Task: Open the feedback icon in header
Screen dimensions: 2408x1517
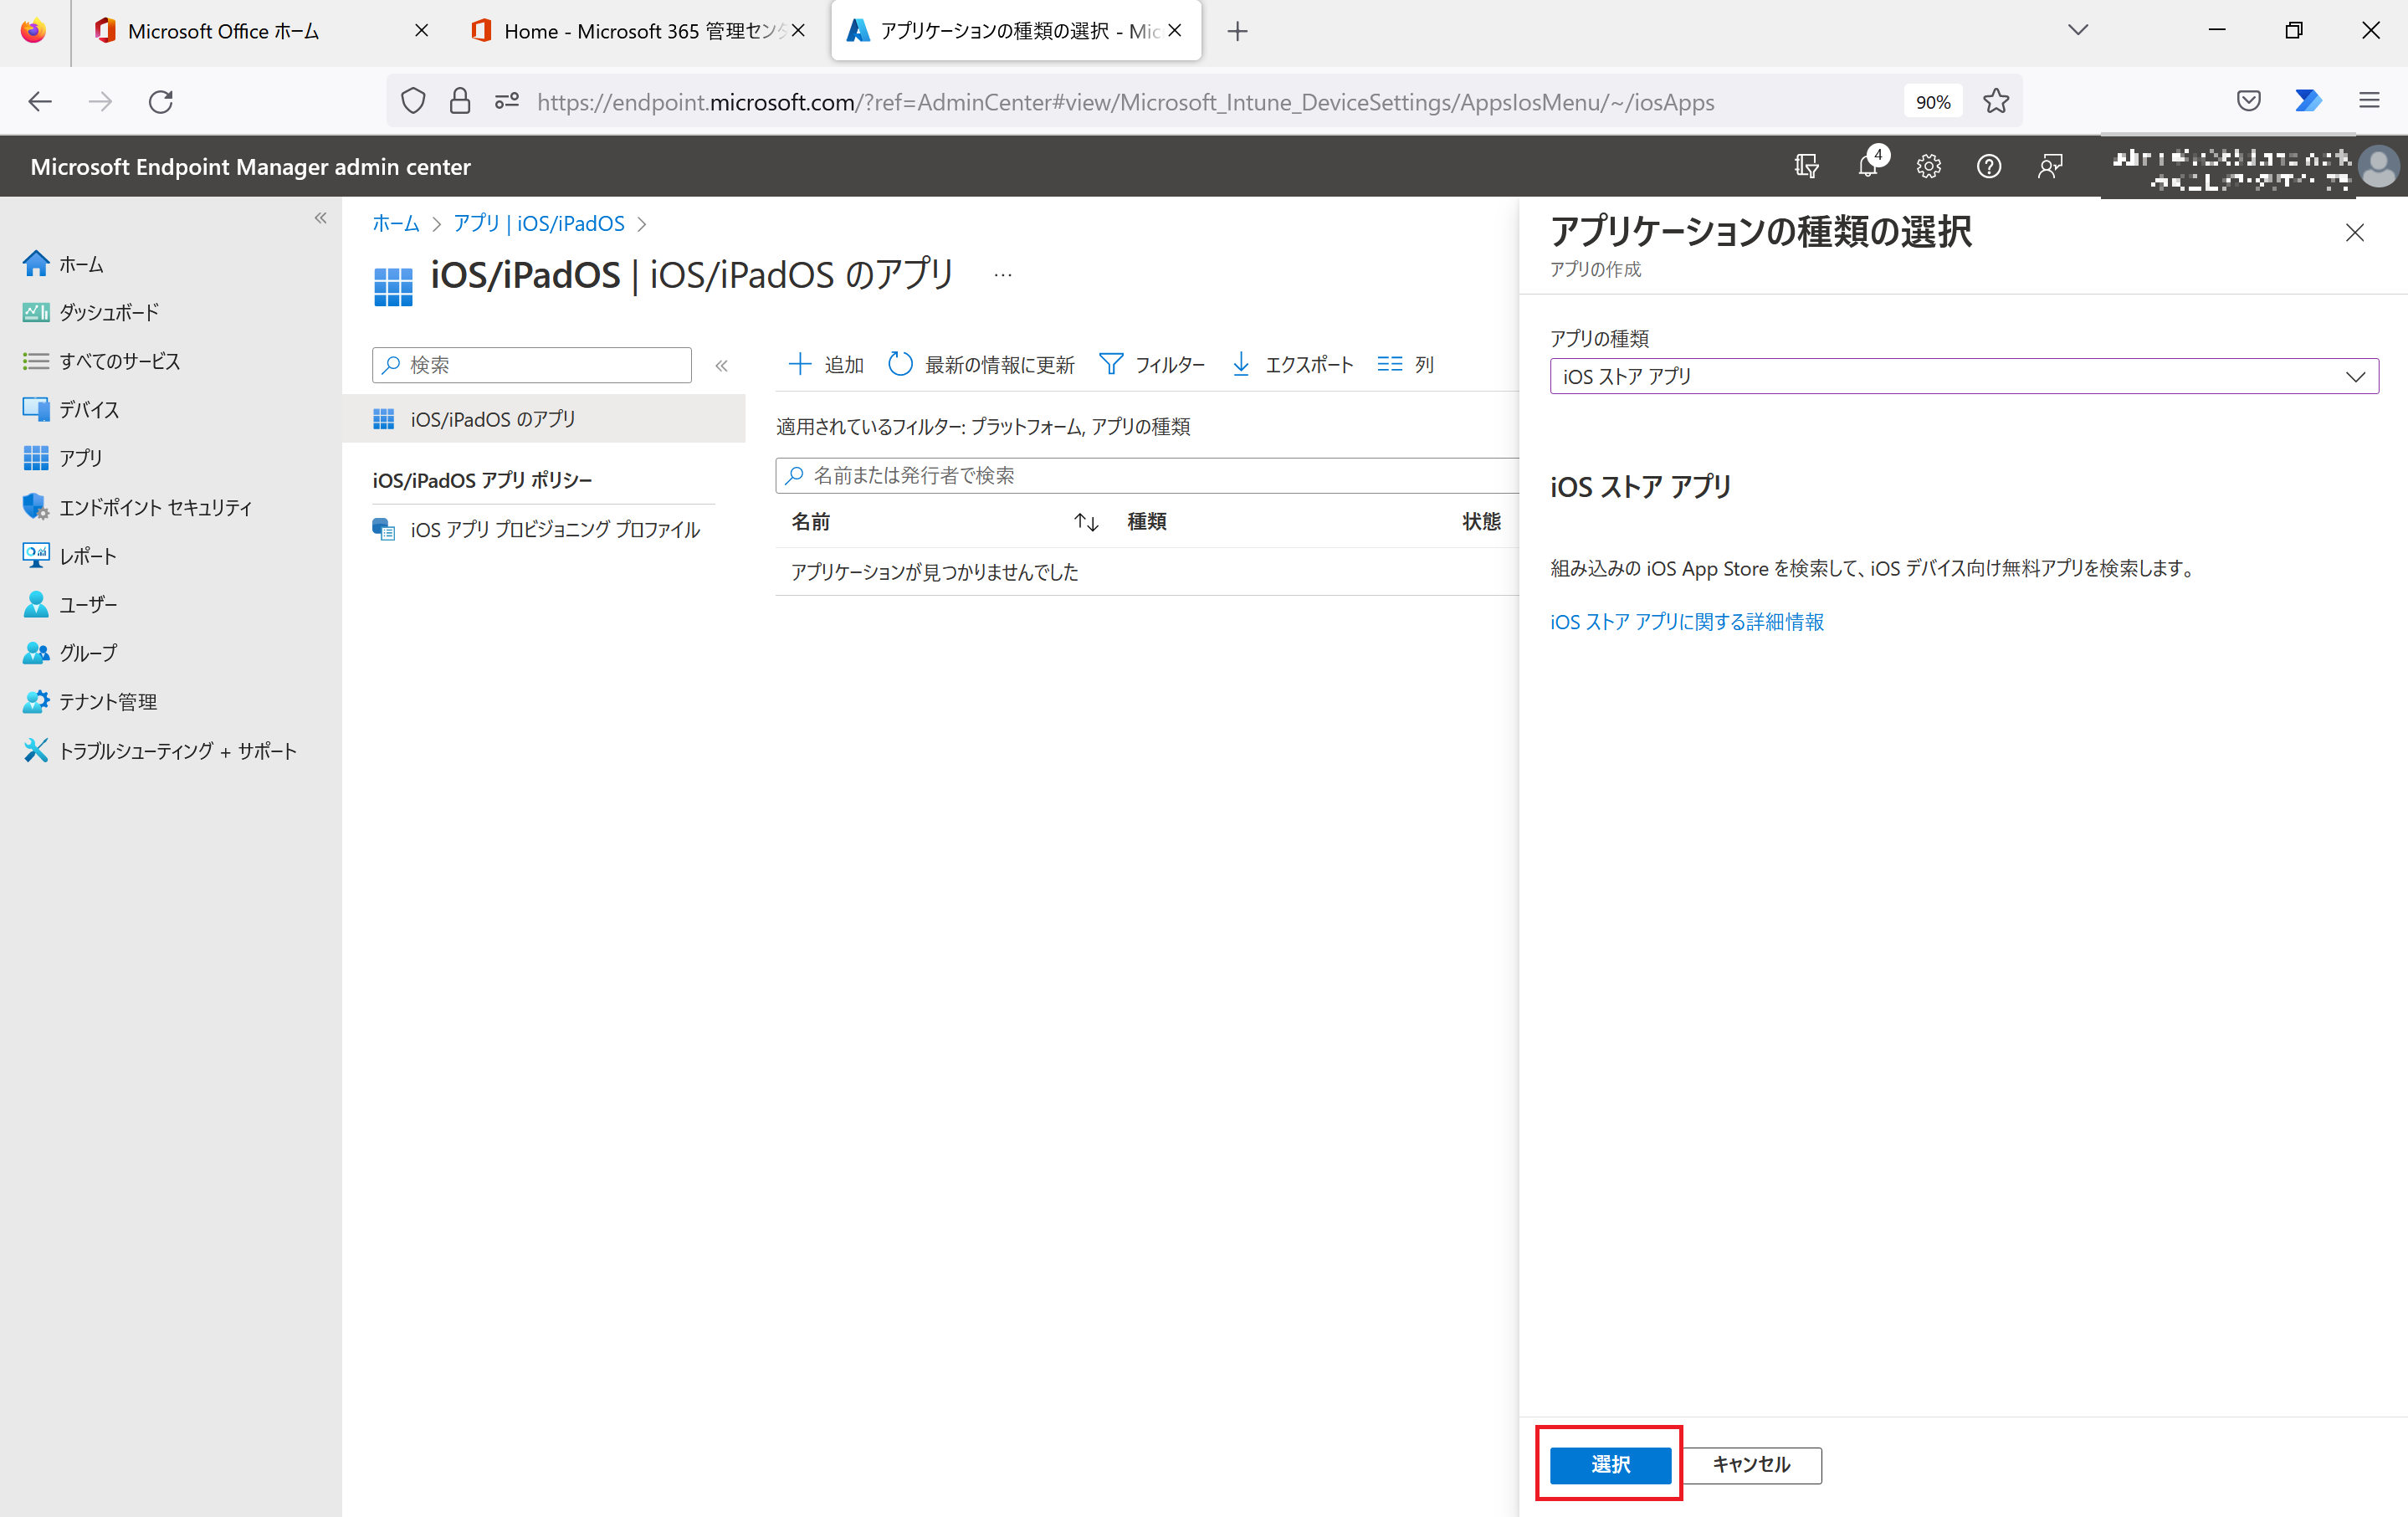Action: click(2050, 166)
